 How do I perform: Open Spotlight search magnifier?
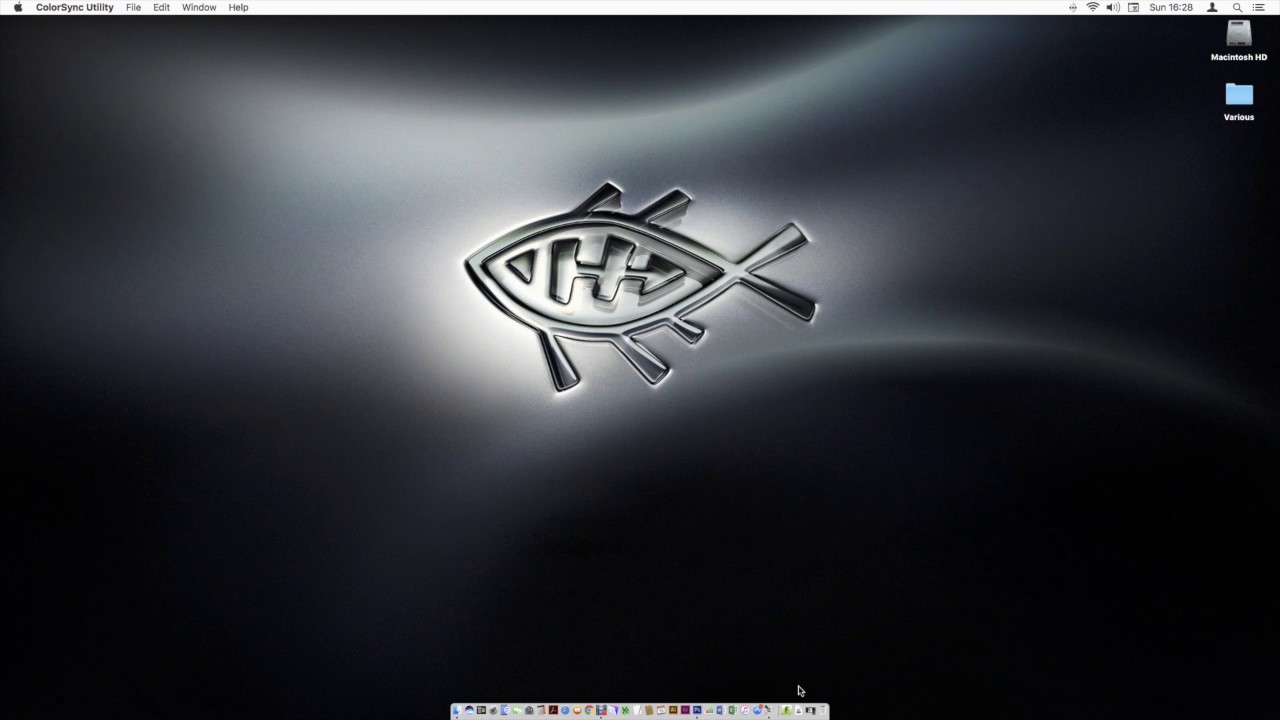pos(1237,7)
